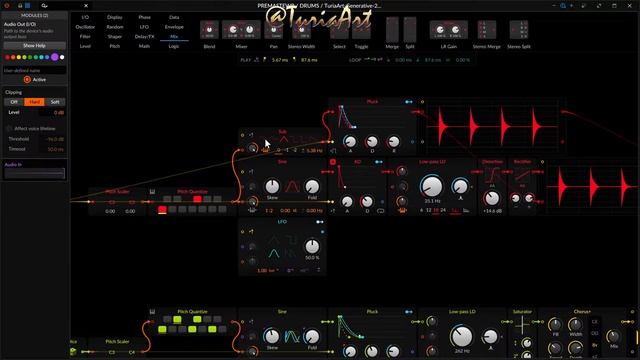
Task: Toggle lit D# note in green Pitch Quantize
Action: (177, 319)
